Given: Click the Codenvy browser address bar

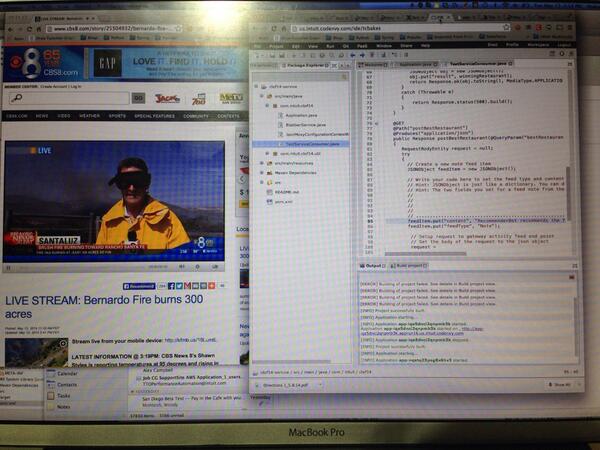Looking at the screenshot, I should tap(400, 28).
